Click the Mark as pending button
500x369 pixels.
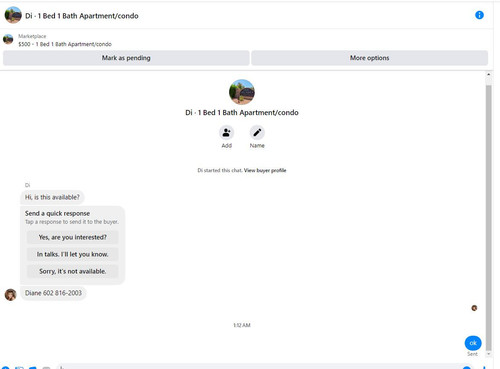[x=126, y=58]
